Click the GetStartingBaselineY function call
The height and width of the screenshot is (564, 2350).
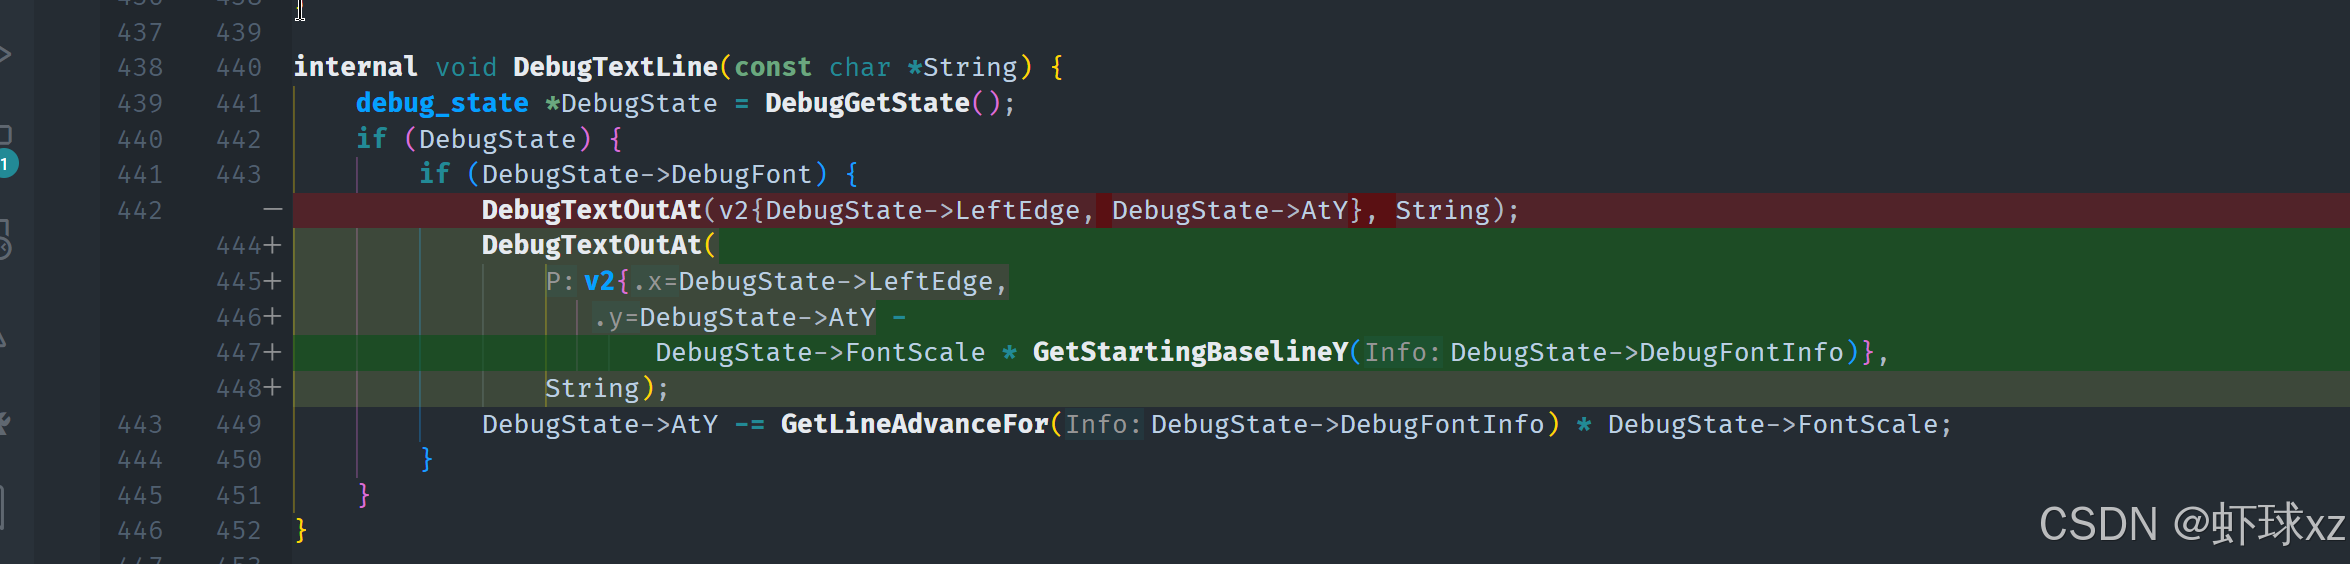(x=1189, y=352)
